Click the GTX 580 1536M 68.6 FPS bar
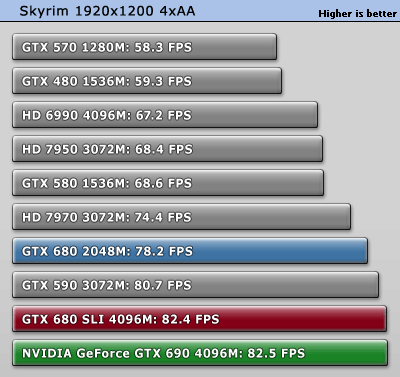The image size is (400, 377). 168,183
